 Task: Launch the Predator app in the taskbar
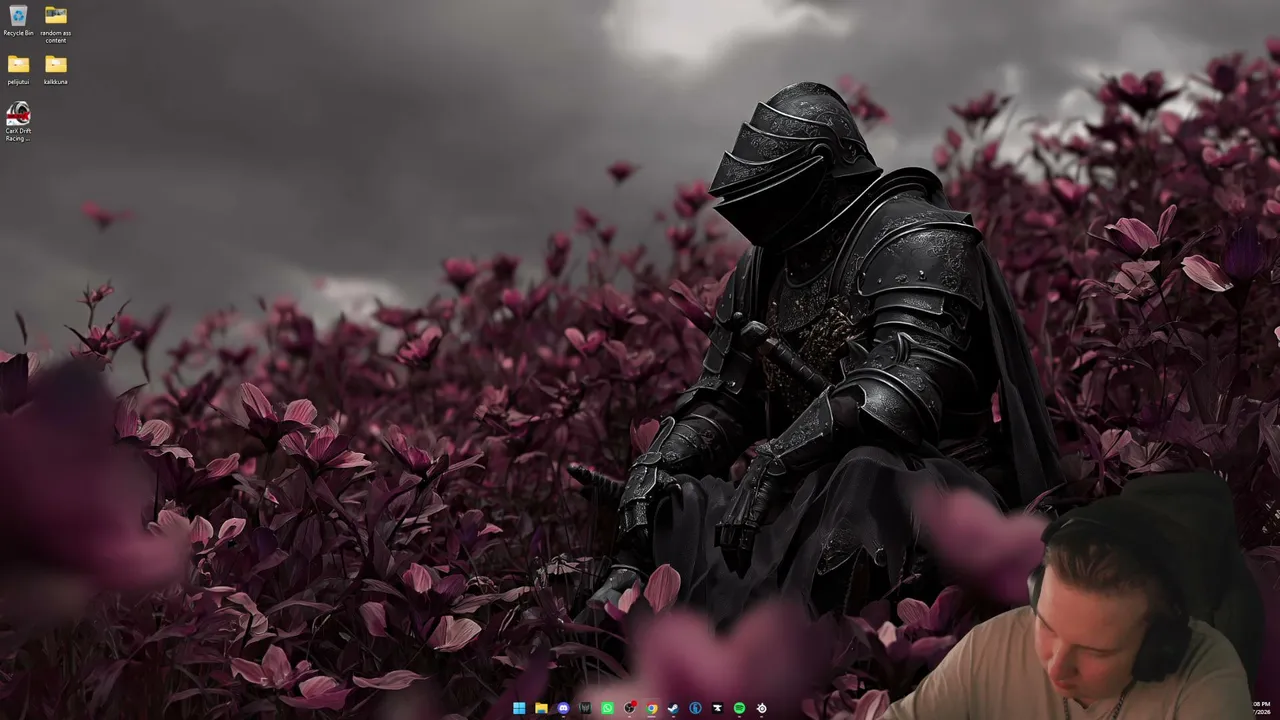pos(585,708)
